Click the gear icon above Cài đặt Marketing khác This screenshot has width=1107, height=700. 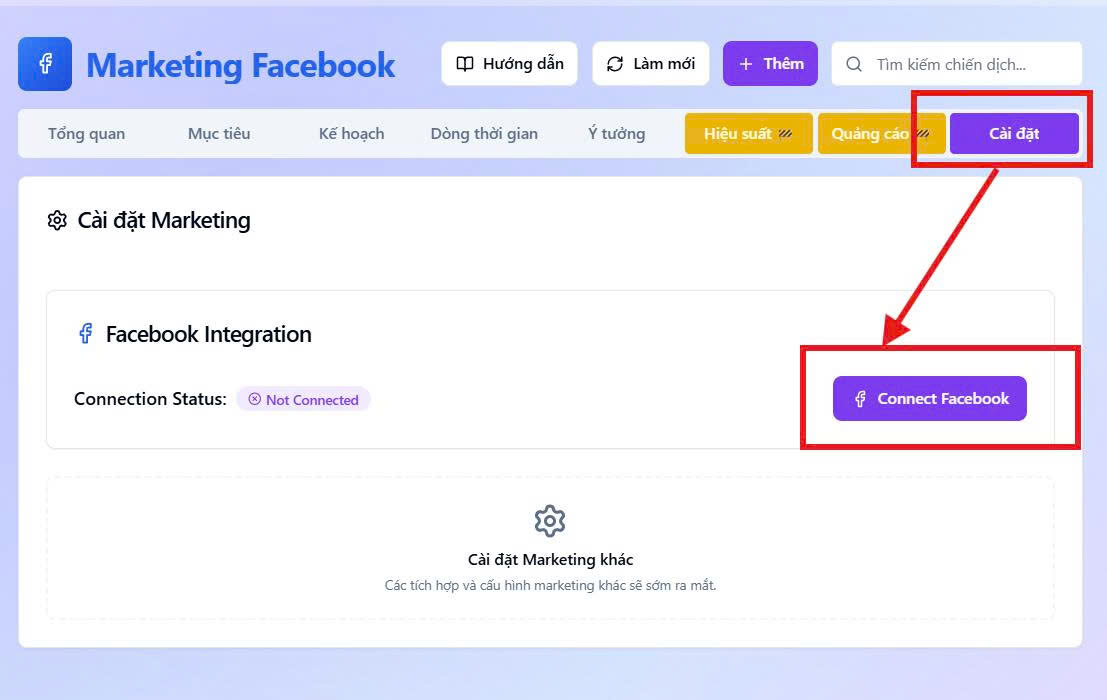[550, 521]
